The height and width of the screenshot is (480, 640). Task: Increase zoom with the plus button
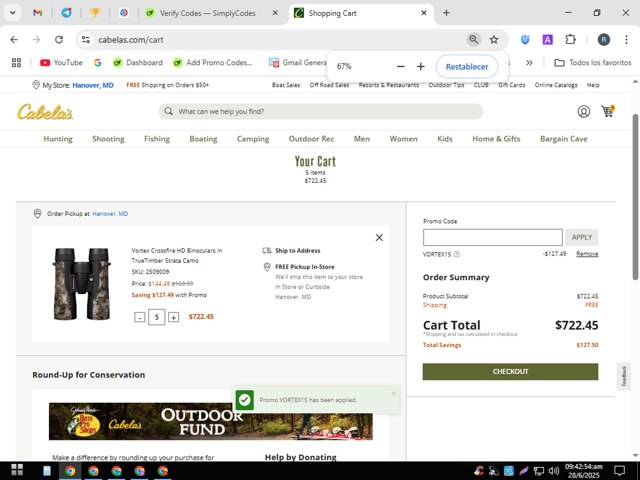(x=421, y=66)
